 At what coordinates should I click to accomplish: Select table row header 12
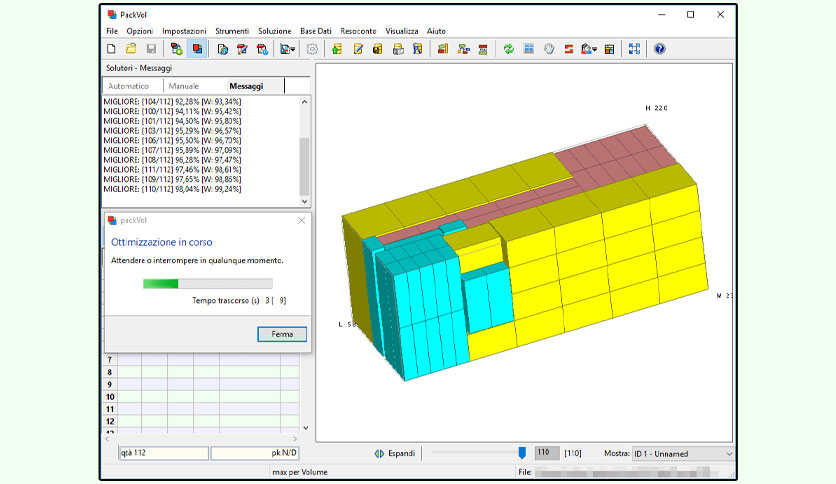point(110,421)
